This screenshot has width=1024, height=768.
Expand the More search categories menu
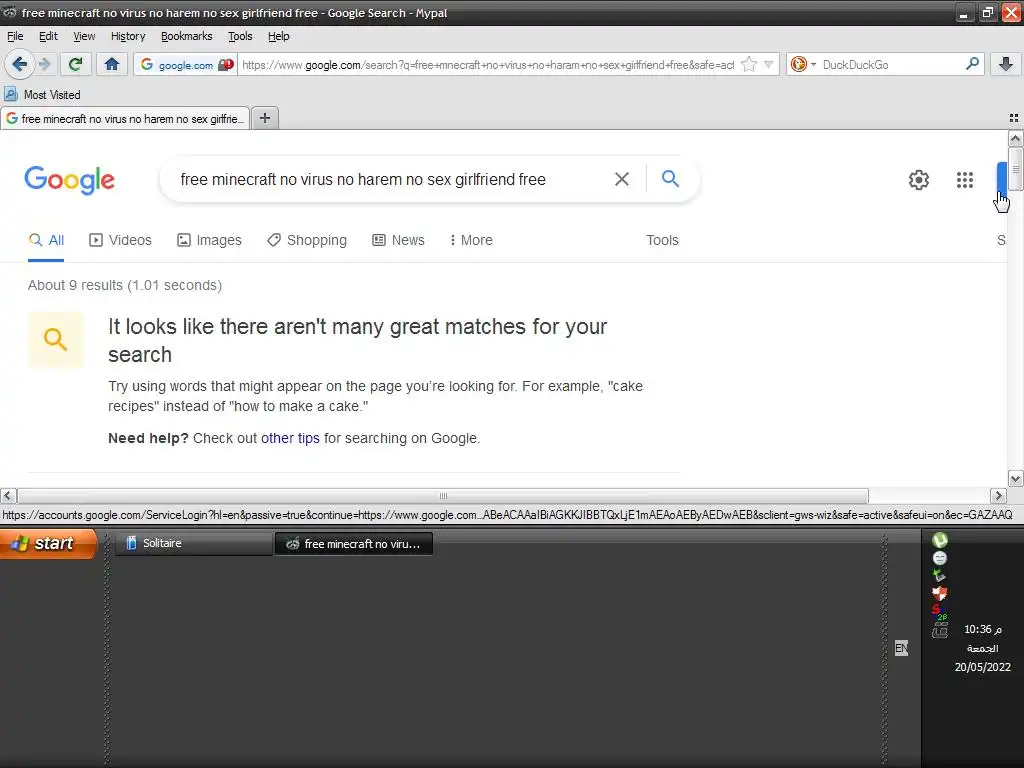pyautogui.click(x=471, y=240)
